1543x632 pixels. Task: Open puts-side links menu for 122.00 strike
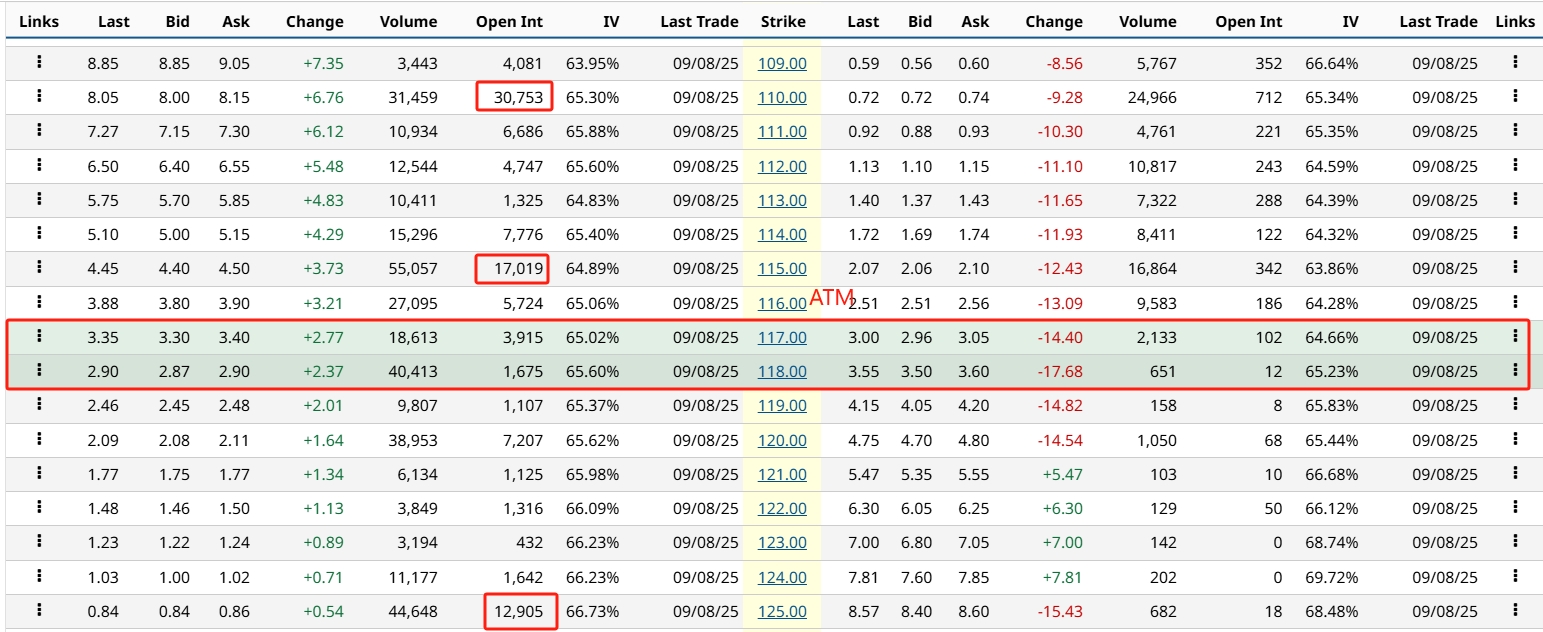click(1515, 507)
